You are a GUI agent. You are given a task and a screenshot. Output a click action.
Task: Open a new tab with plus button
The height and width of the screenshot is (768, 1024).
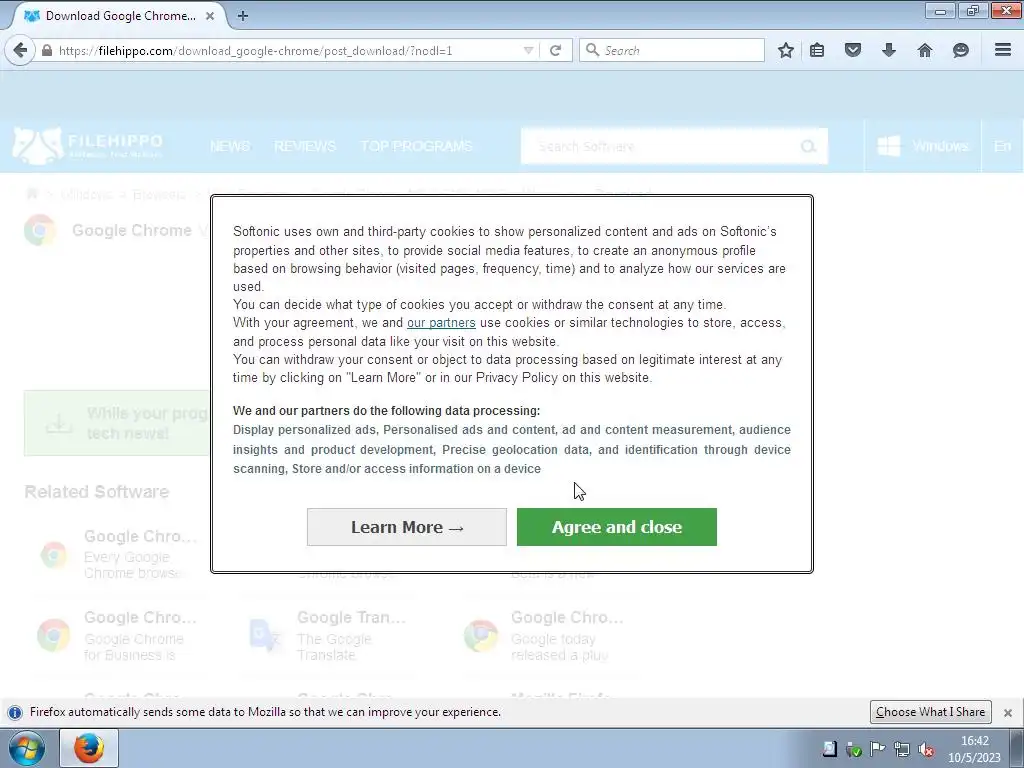243,16
